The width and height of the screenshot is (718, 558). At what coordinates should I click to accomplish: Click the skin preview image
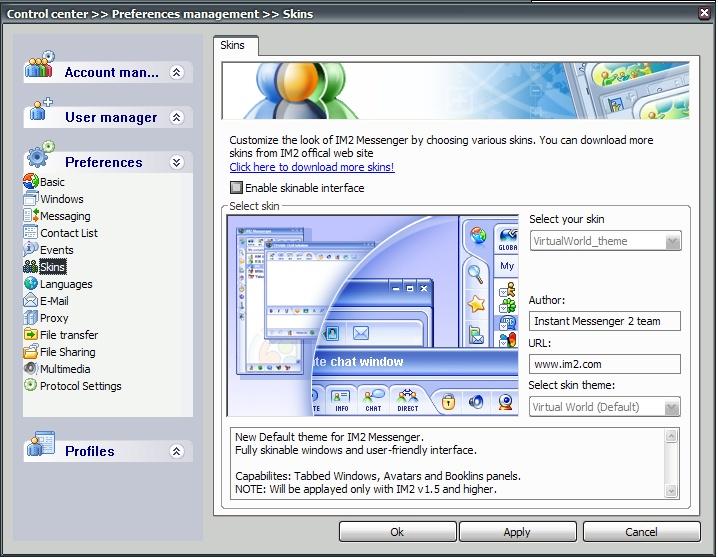click(x=373, y=315)
